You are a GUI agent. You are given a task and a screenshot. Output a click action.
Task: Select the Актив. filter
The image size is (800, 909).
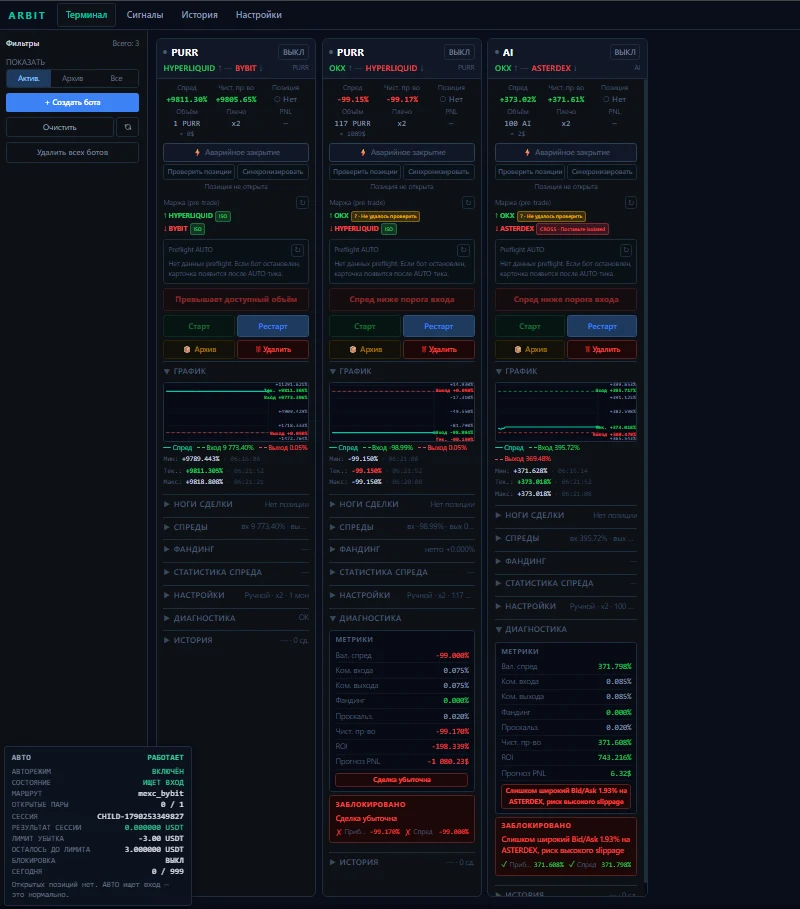(x=28, y=78)
